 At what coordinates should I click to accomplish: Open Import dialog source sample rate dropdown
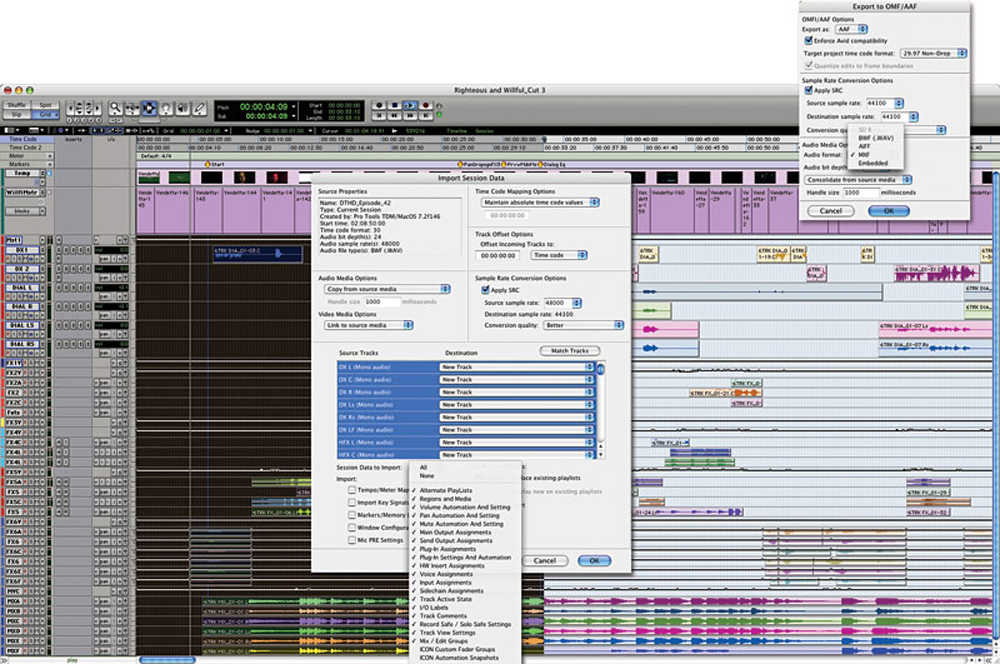point(562,303)
